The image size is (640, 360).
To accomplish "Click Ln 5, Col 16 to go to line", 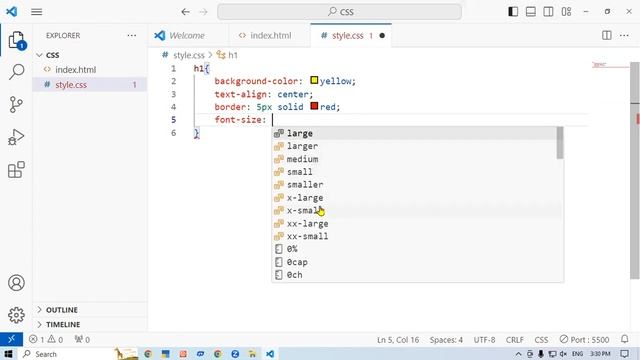I will (x=398, y=340).
